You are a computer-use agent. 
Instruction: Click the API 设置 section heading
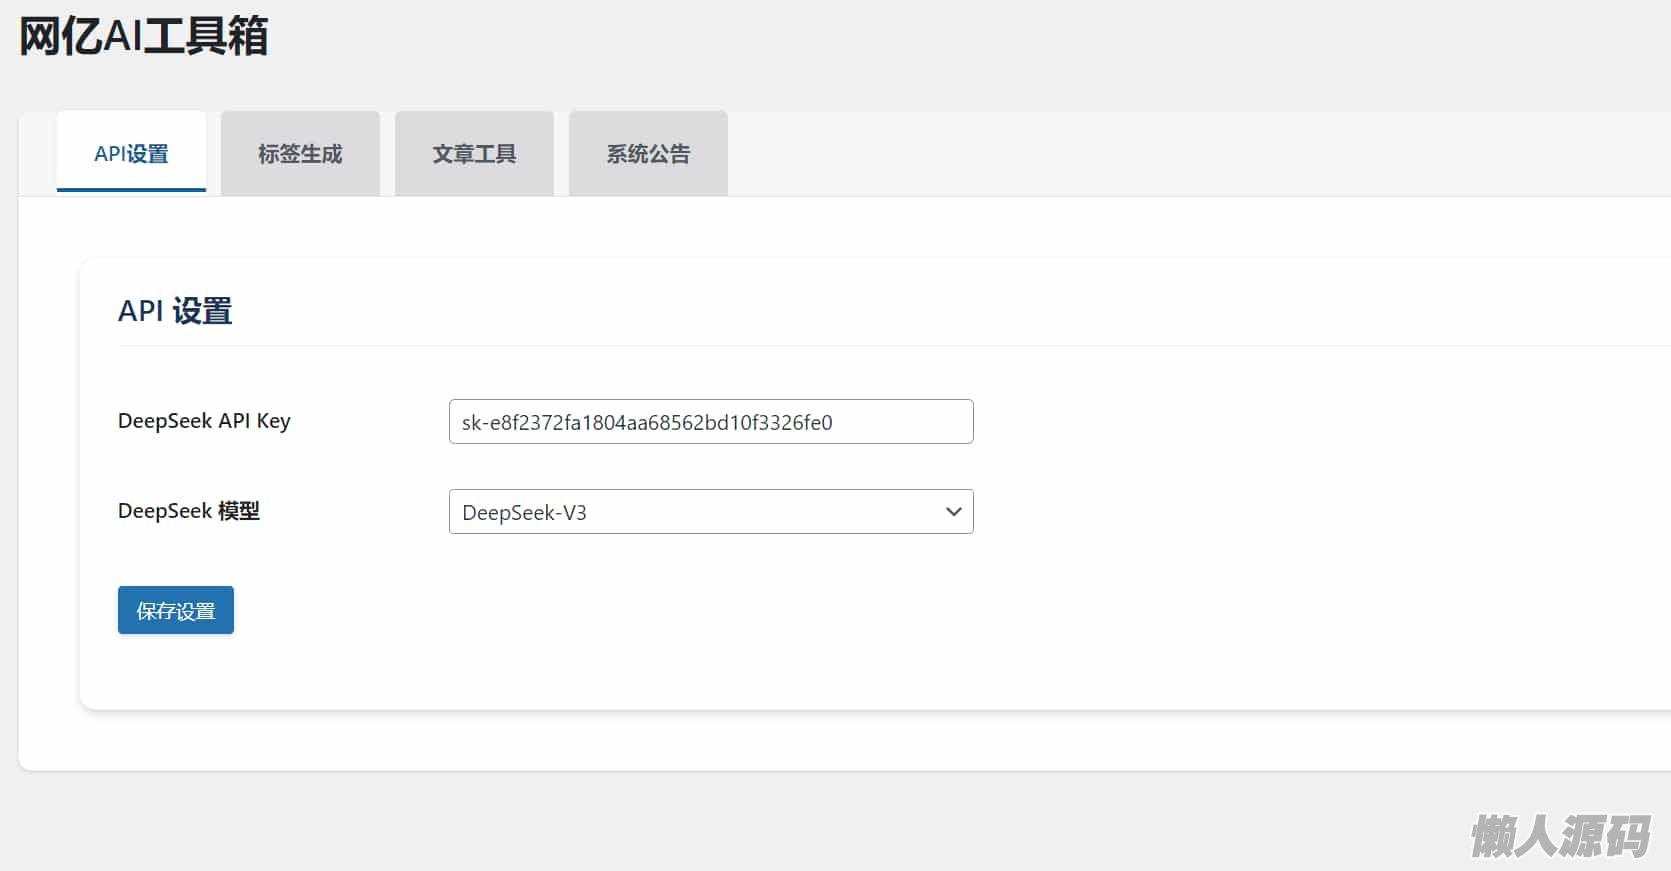click(175, 311)
